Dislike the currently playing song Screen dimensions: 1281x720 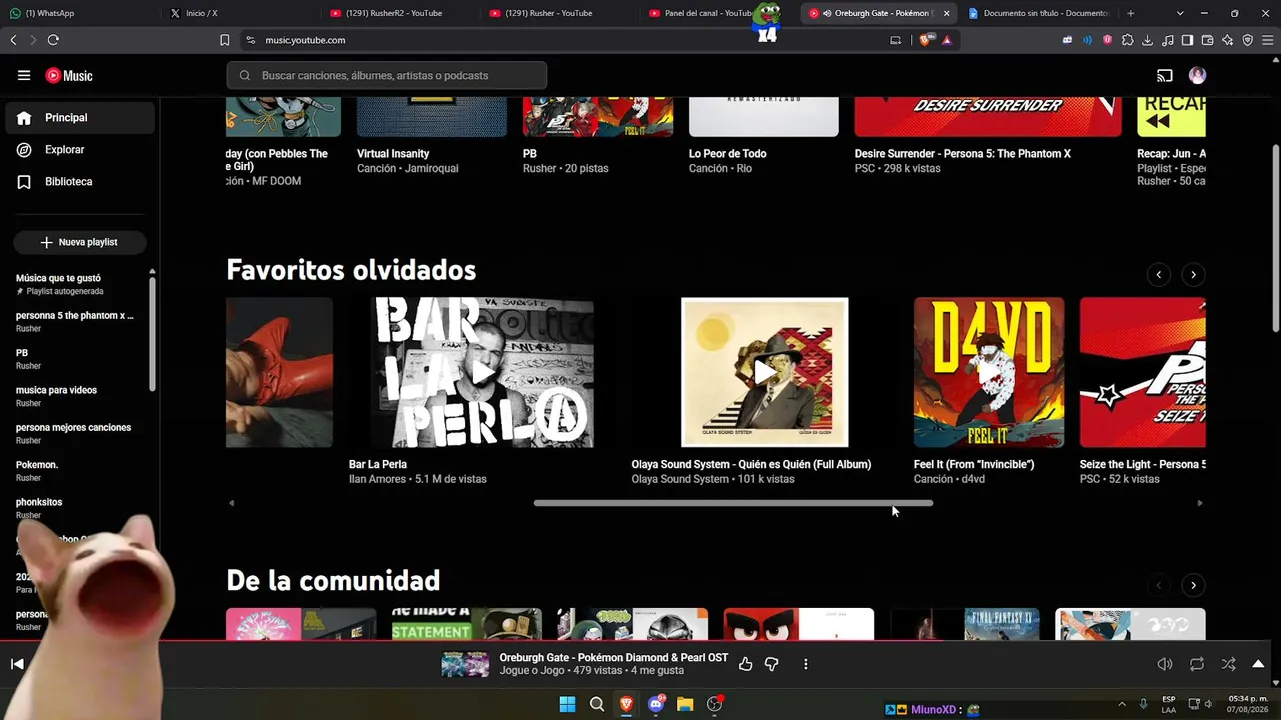[x=771, y=664]
